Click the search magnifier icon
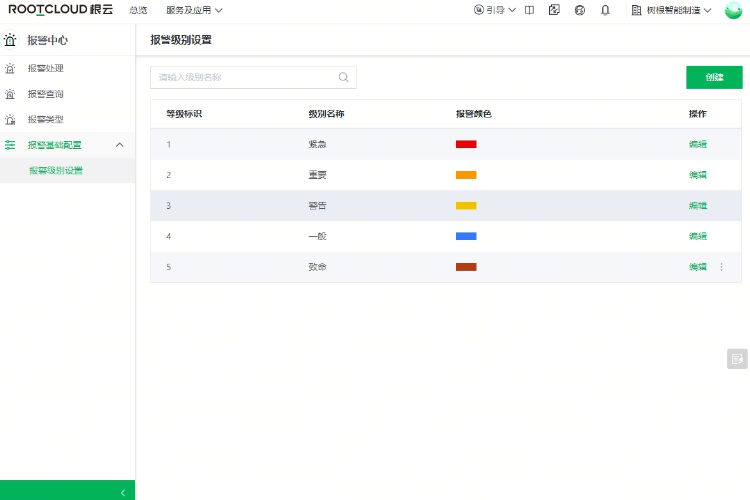Viewport: 750px width, 500px height. pyautogui.click(x=344, y=77)
